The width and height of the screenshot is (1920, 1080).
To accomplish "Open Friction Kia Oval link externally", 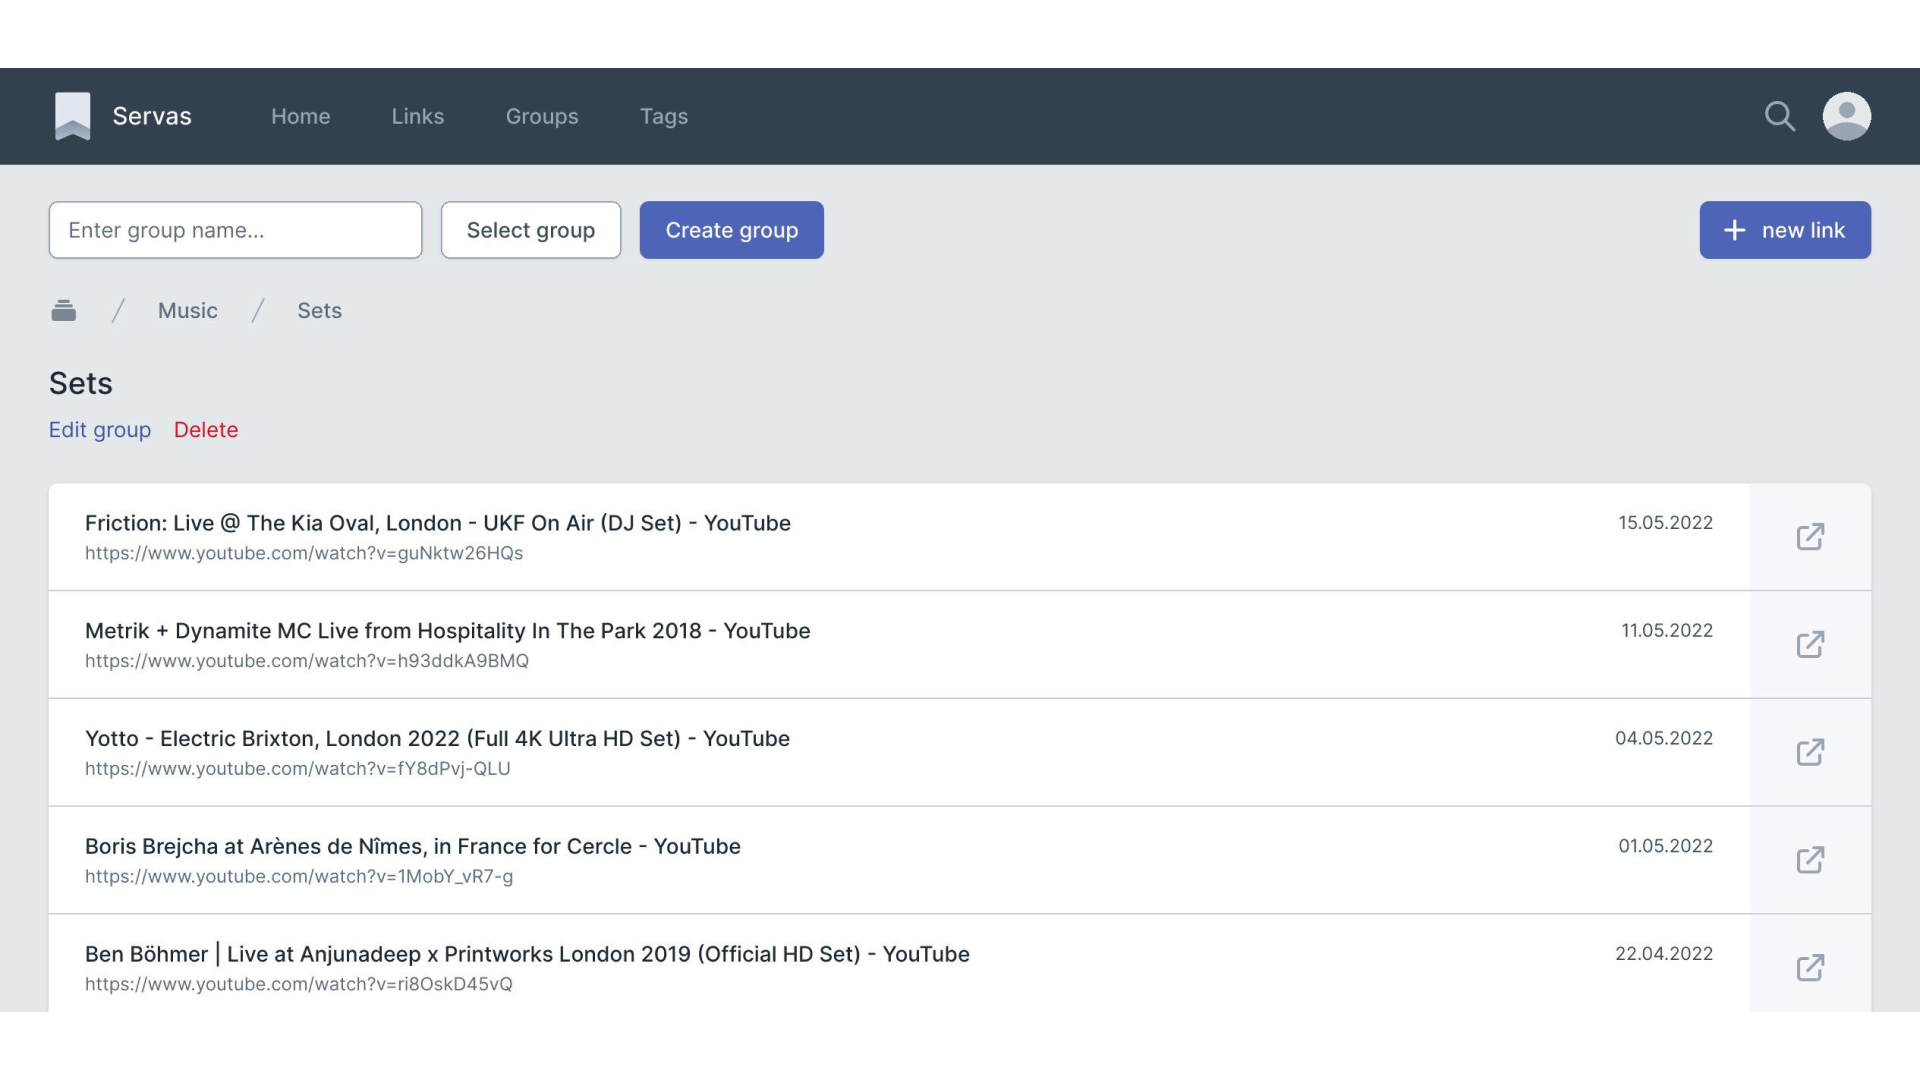I will coord(1810,537).
